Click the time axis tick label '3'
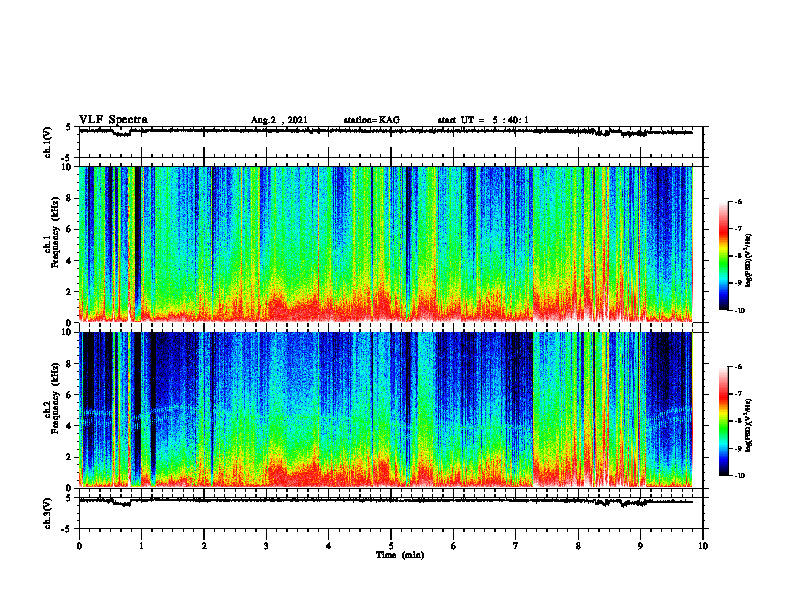This screenshot has height=612, width=792. pos(266,546)
